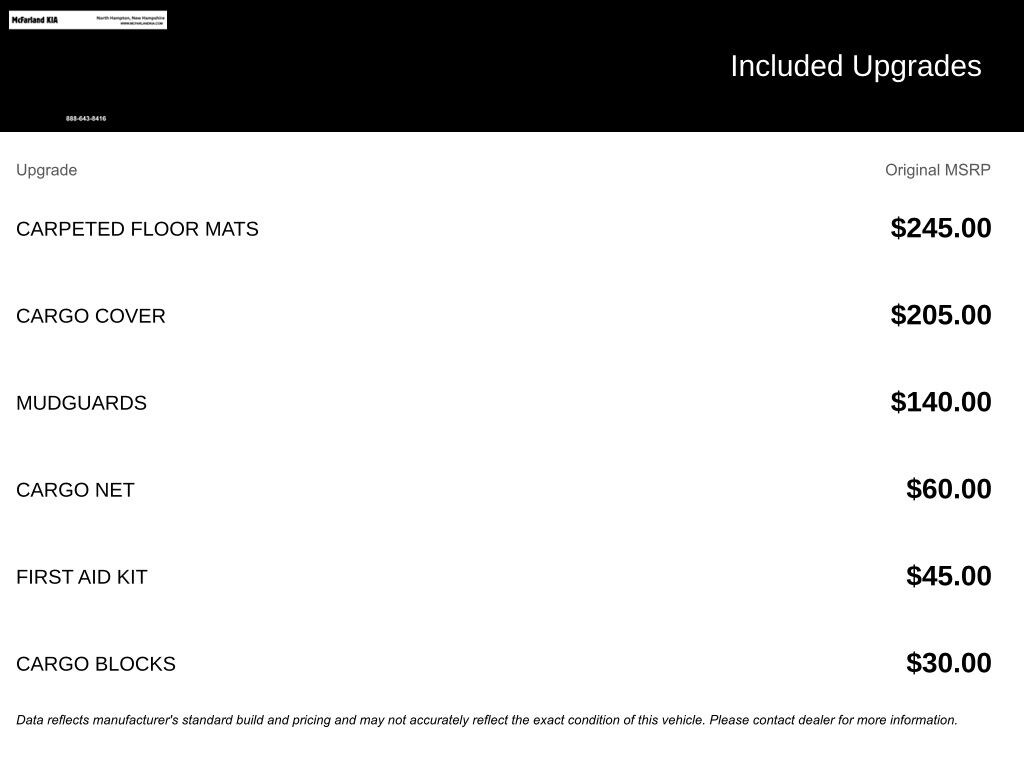Screen dimensions: 1024x768
Task: Select the CARGO COVER upgrade
Action: (91, 316)
